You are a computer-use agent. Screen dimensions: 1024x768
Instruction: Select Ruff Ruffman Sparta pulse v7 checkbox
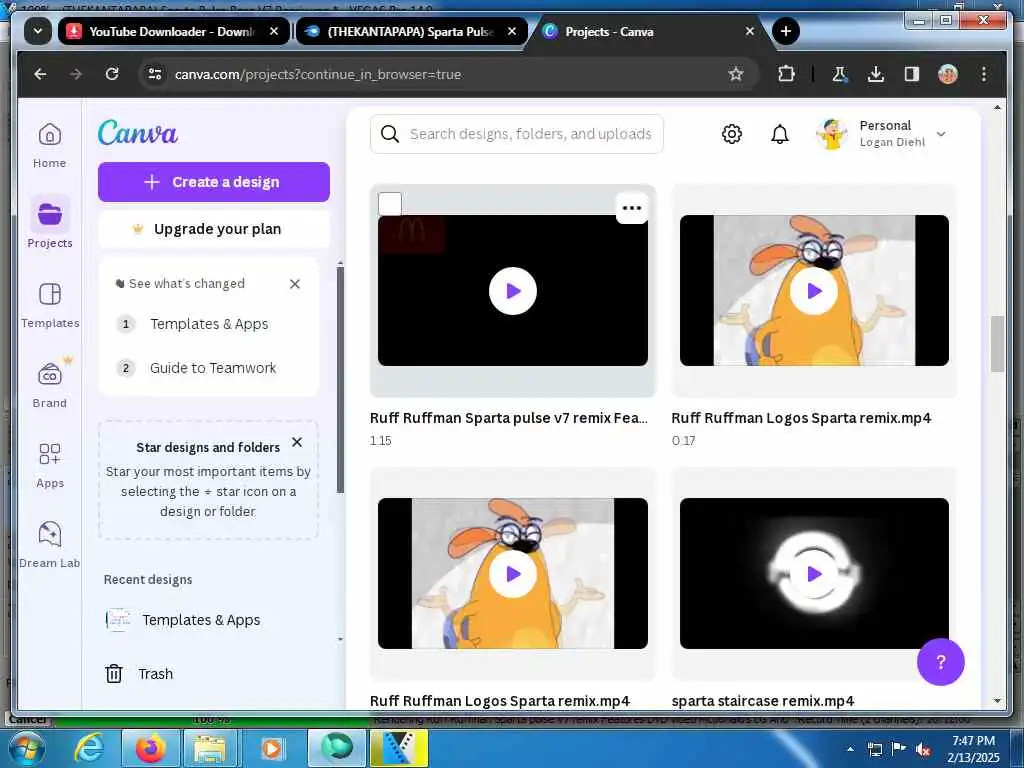click(x=390, y=204)
